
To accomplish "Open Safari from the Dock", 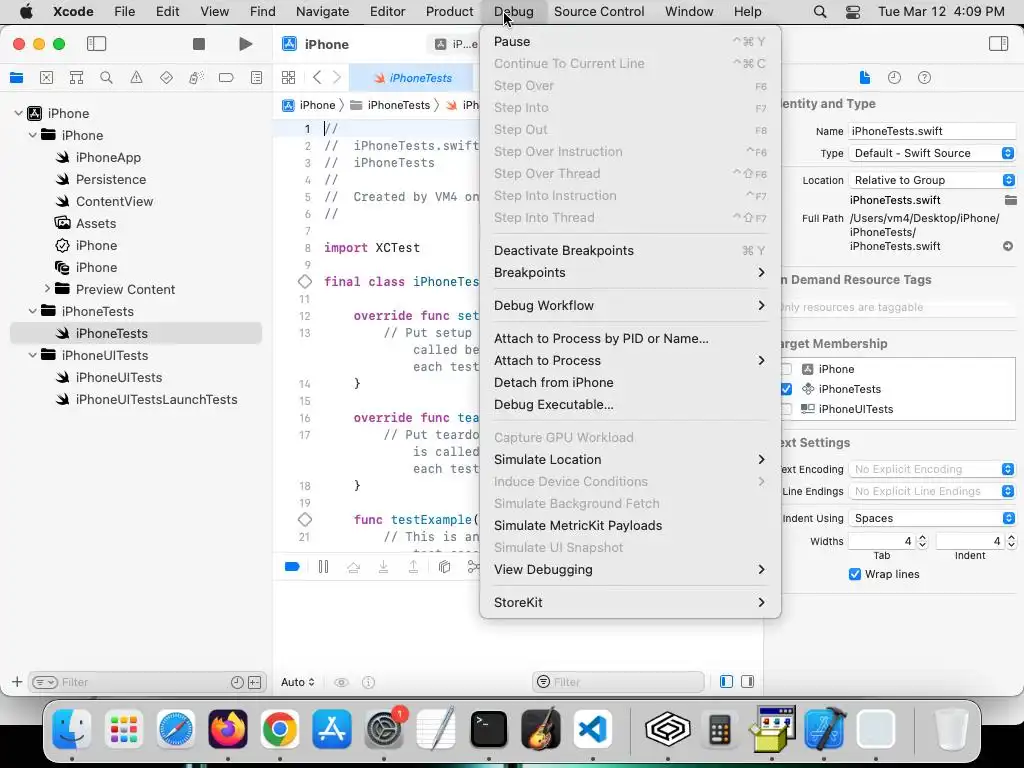I will click(175, 729).
